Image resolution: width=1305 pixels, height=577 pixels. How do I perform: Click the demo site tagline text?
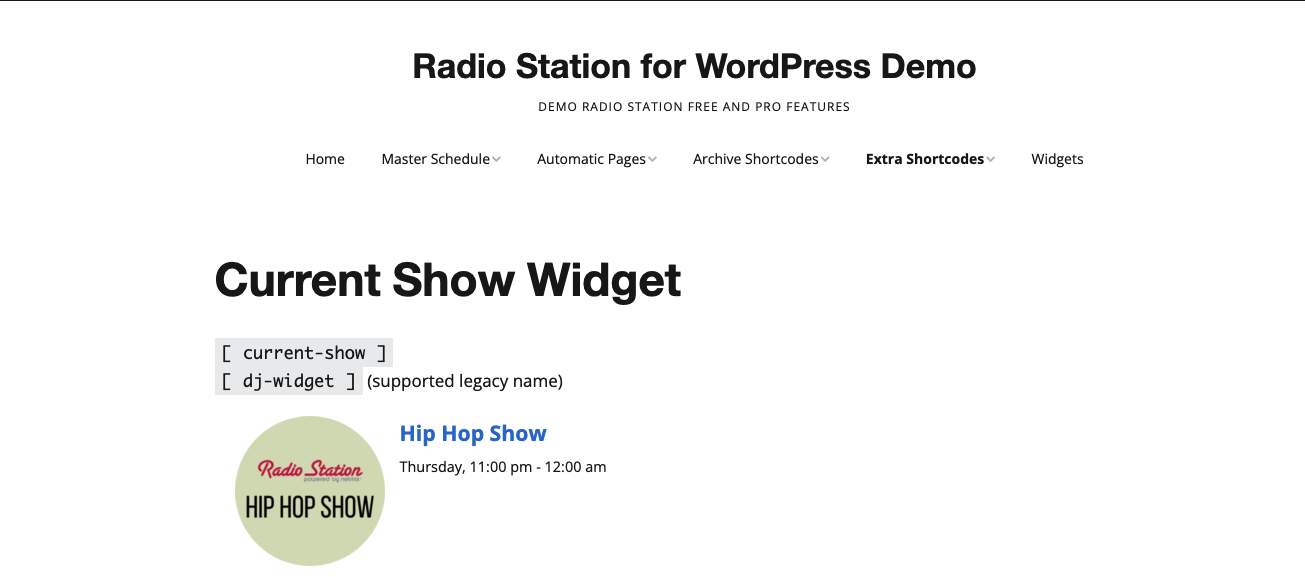(x=694, y=106)
